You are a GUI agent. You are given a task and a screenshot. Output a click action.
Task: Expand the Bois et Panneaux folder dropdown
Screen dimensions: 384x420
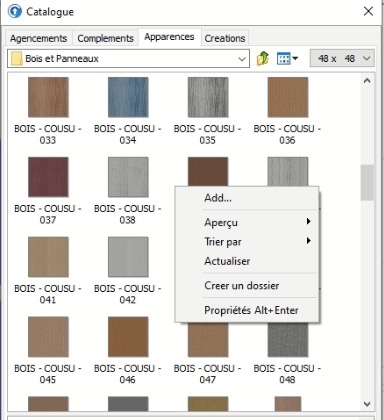click(x=242, y=59)
